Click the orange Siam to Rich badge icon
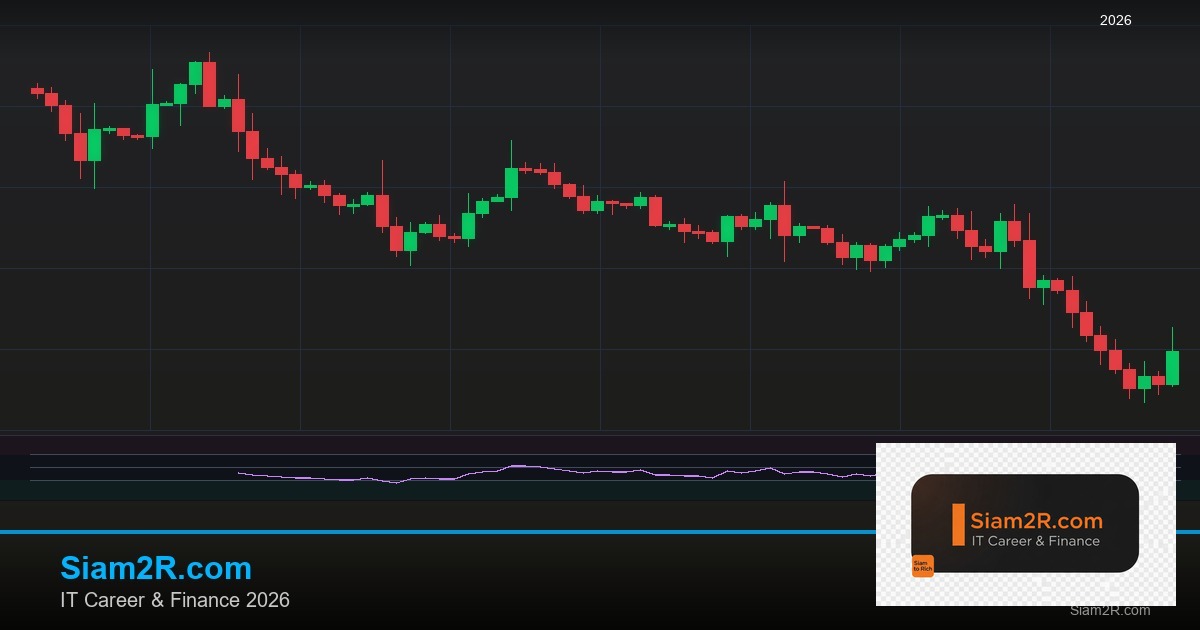The image size is (1200, 630). click(923, 566)
